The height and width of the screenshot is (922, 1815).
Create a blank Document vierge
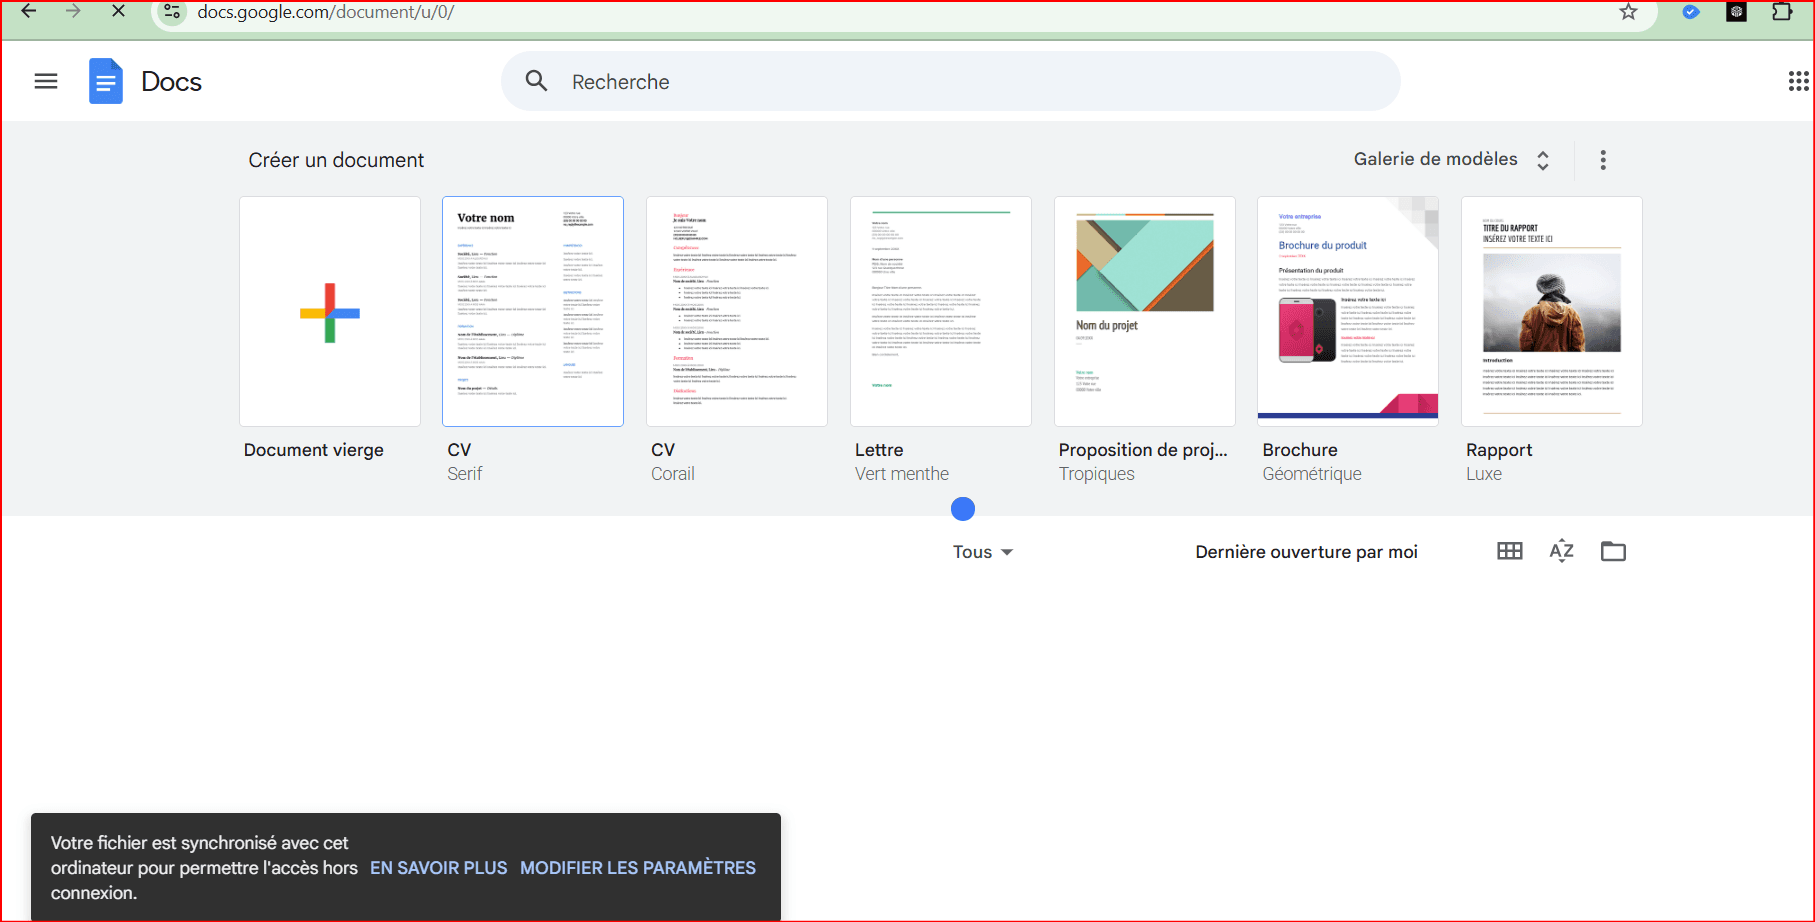(330, 312)
